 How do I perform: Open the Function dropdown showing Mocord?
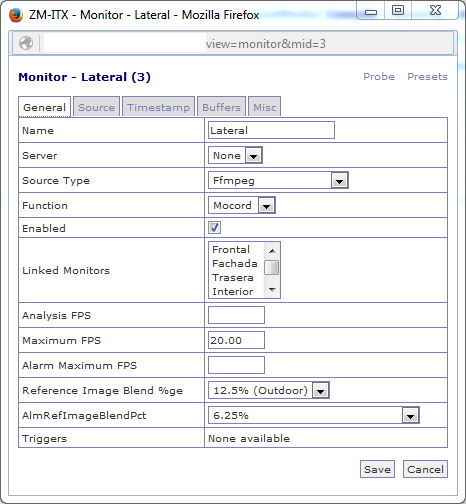tap(242, 205)
